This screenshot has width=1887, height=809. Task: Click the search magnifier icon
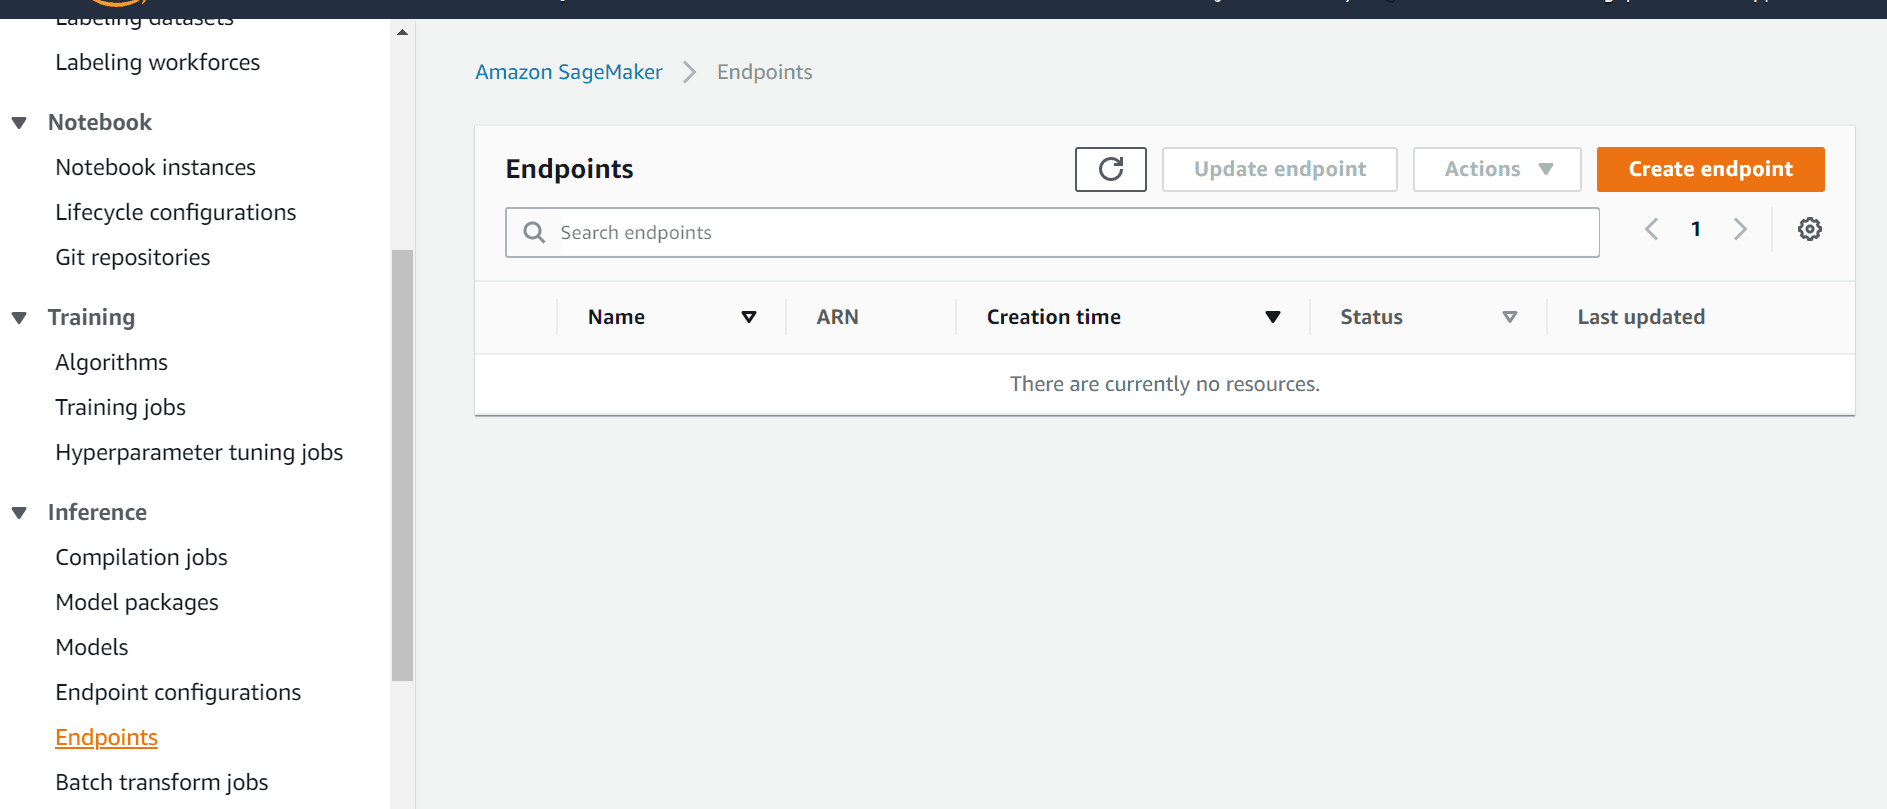534,232
